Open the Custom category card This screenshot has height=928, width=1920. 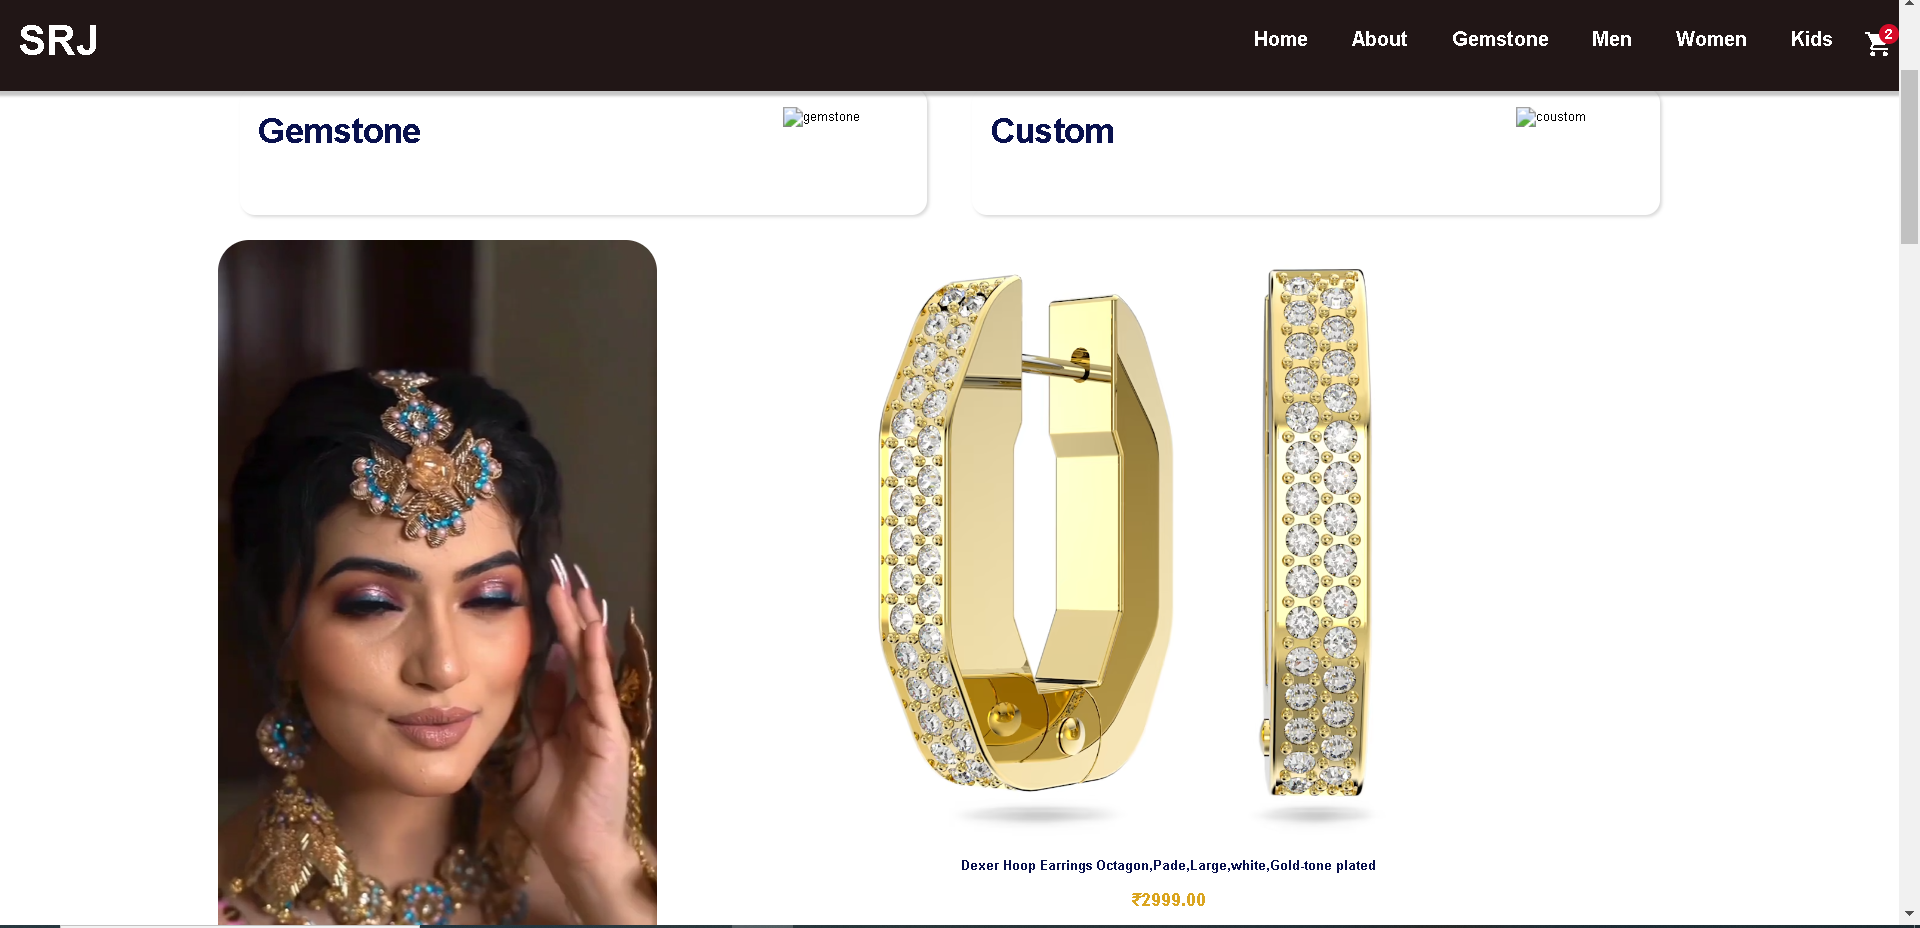(x=1316, y=153)
